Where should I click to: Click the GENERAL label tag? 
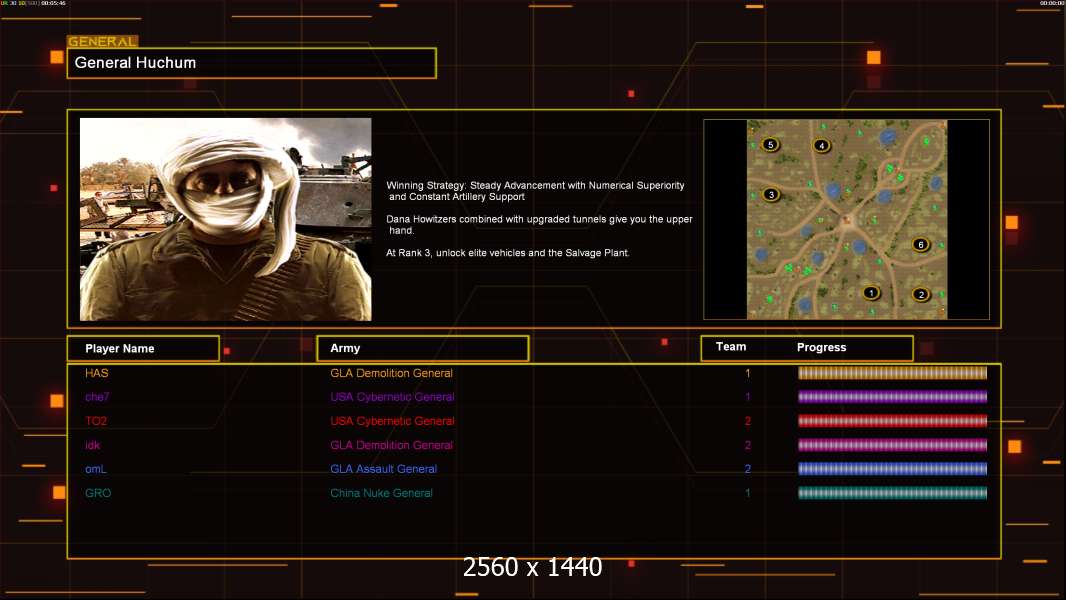(x=103, y=41)
